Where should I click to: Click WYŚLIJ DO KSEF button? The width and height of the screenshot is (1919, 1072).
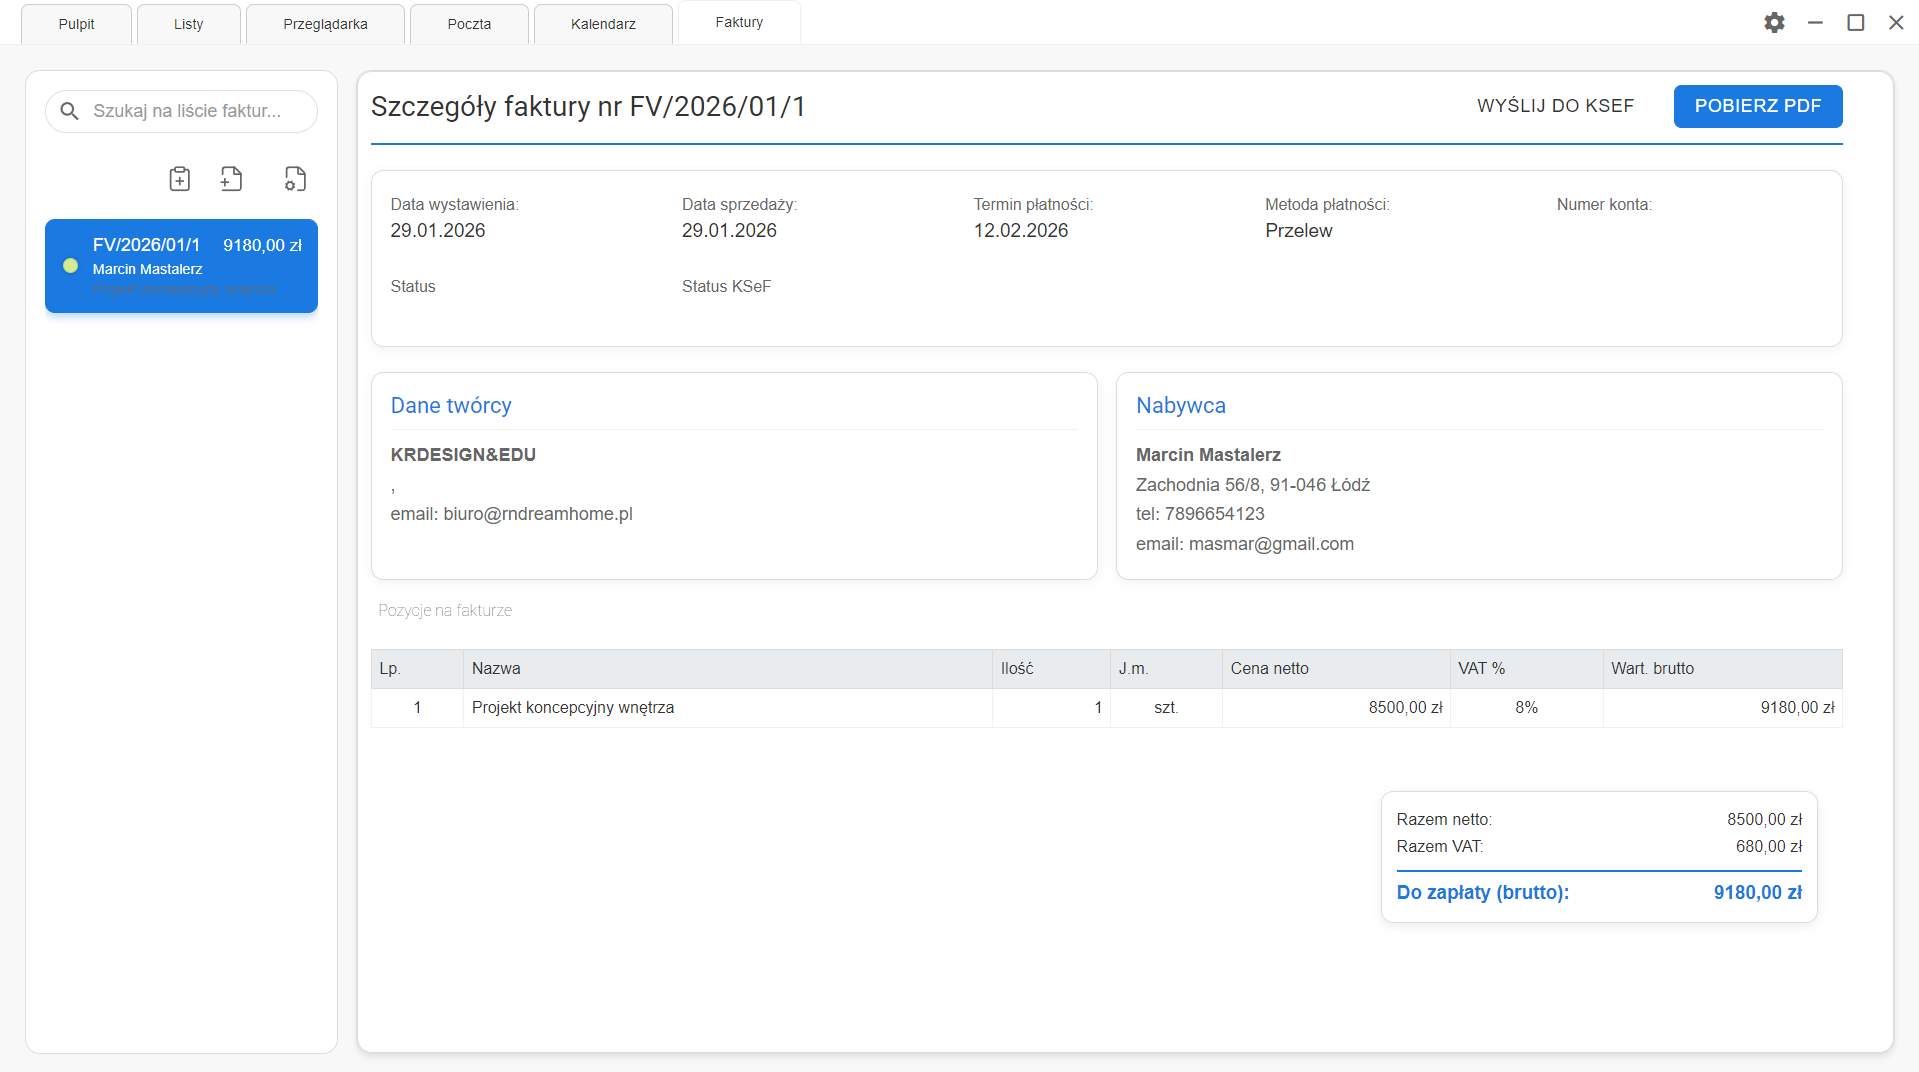[1555, 106]
